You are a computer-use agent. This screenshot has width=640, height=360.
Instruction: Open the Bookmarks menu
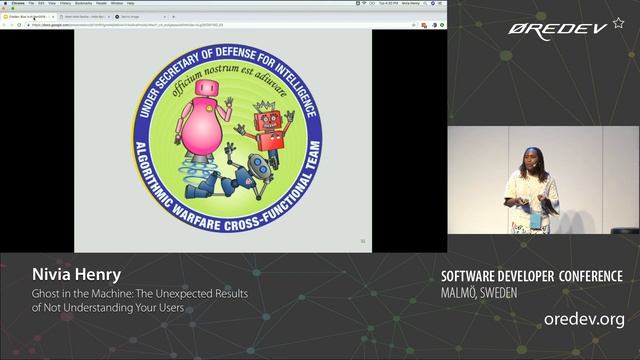(83, 3)
